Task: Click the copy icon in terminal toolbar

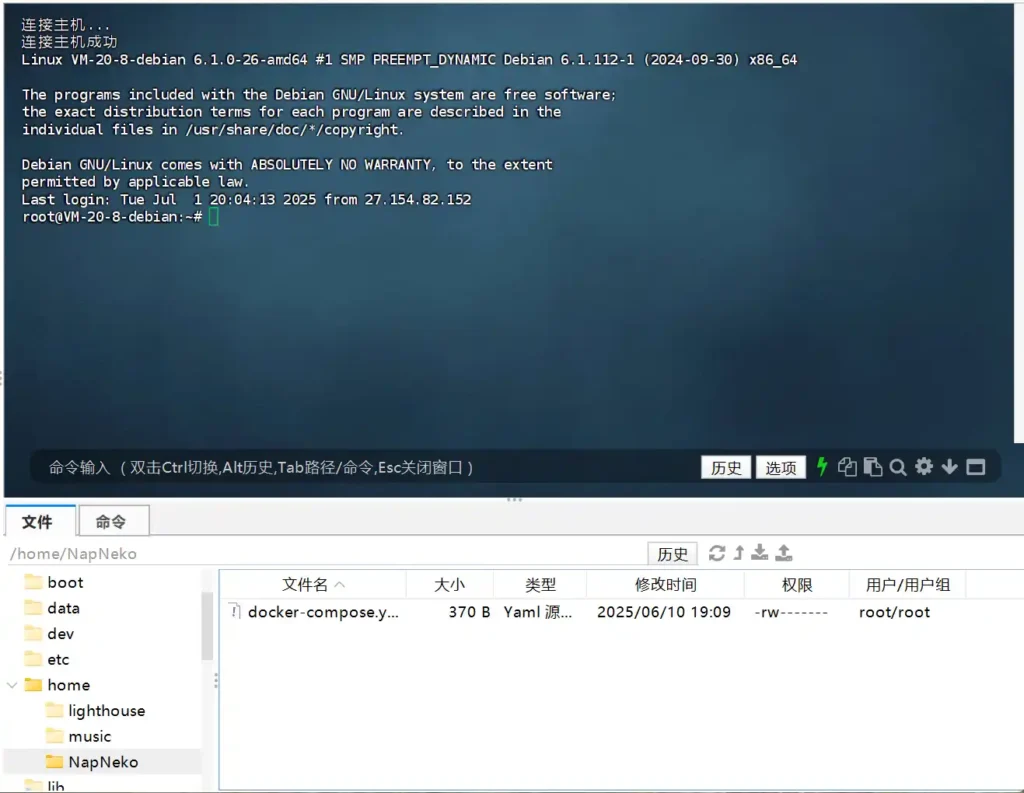Action: 847,467
